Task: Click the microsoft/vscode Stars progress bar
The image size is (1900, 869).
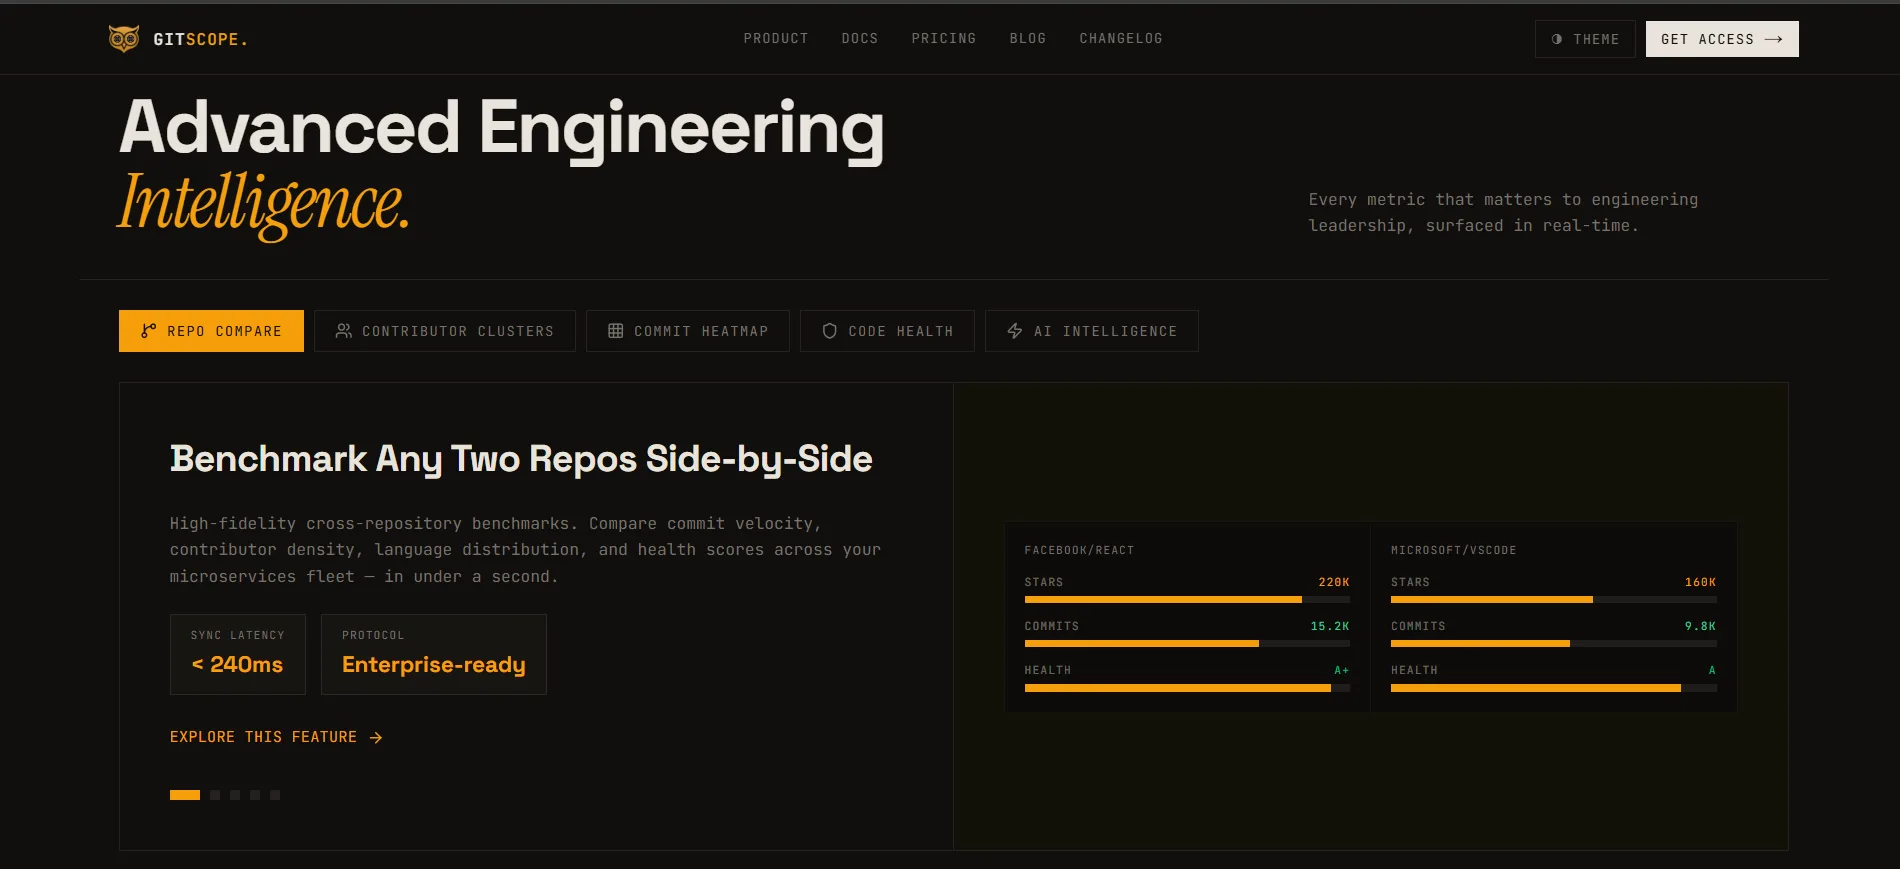Action: click(x=1554, y=600)
